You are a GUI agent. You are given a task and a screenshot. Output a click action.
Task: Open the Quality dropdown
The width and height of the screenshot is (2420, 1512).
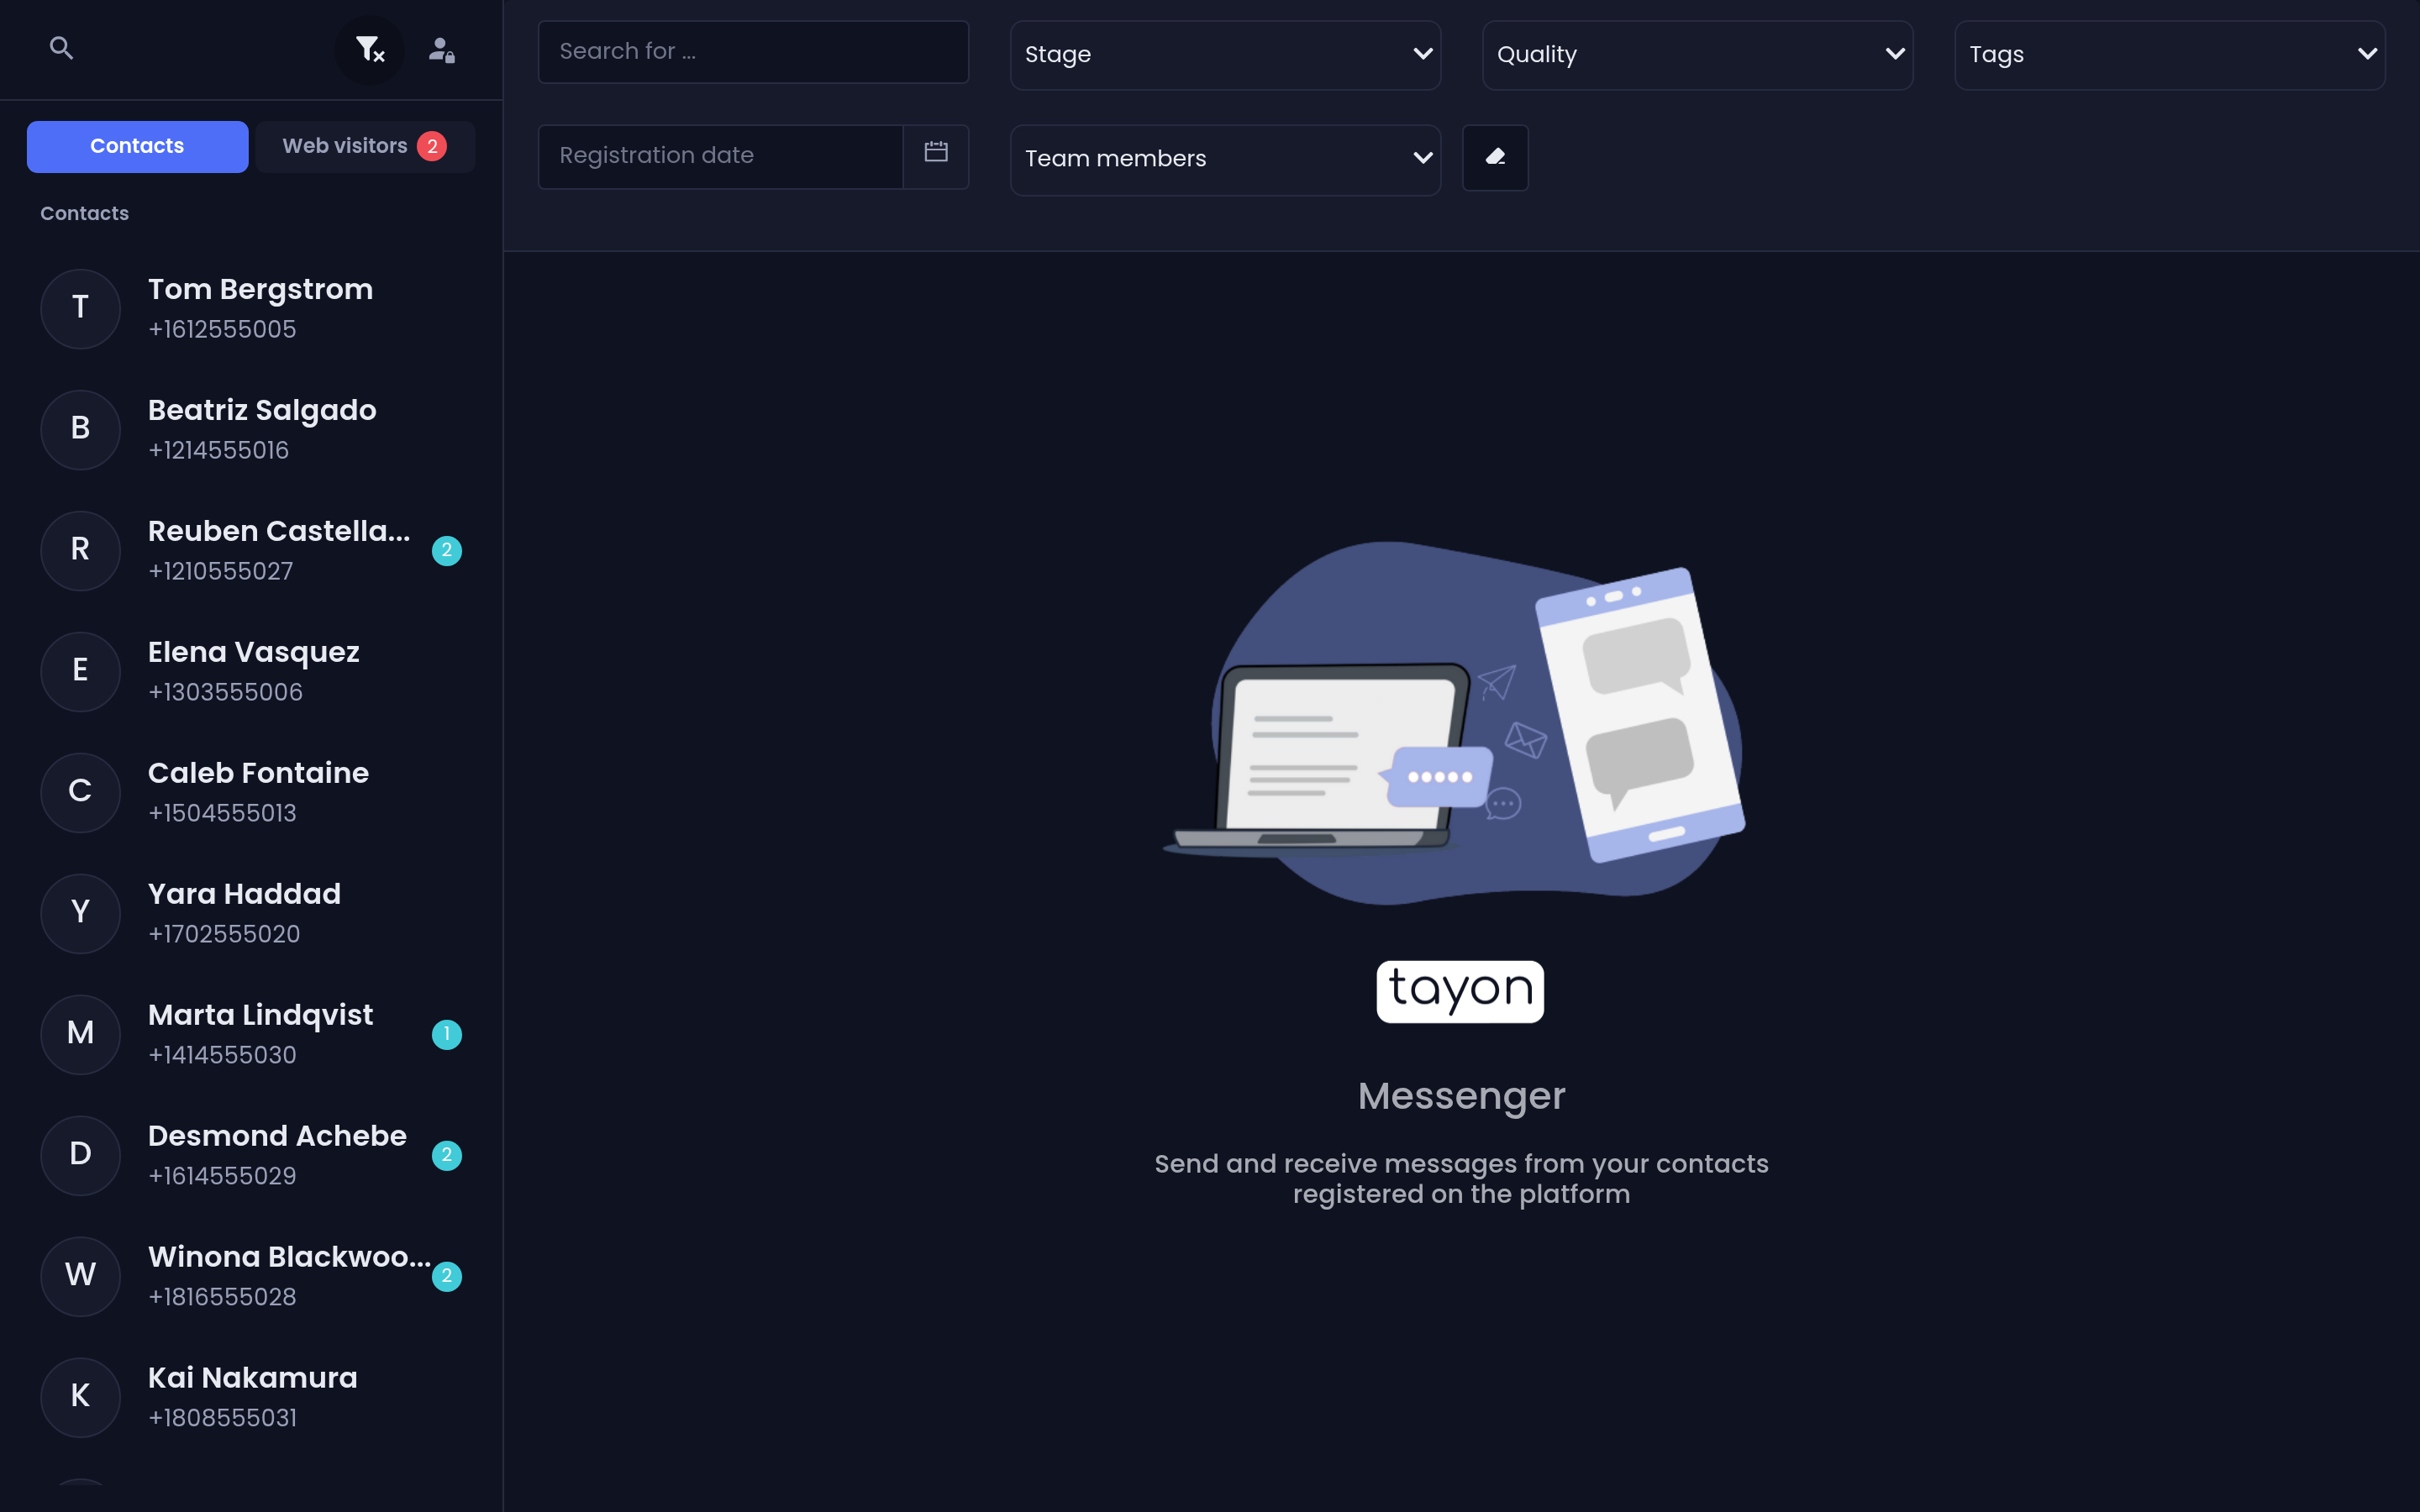pyautogui.click(x=1697, y=55)
